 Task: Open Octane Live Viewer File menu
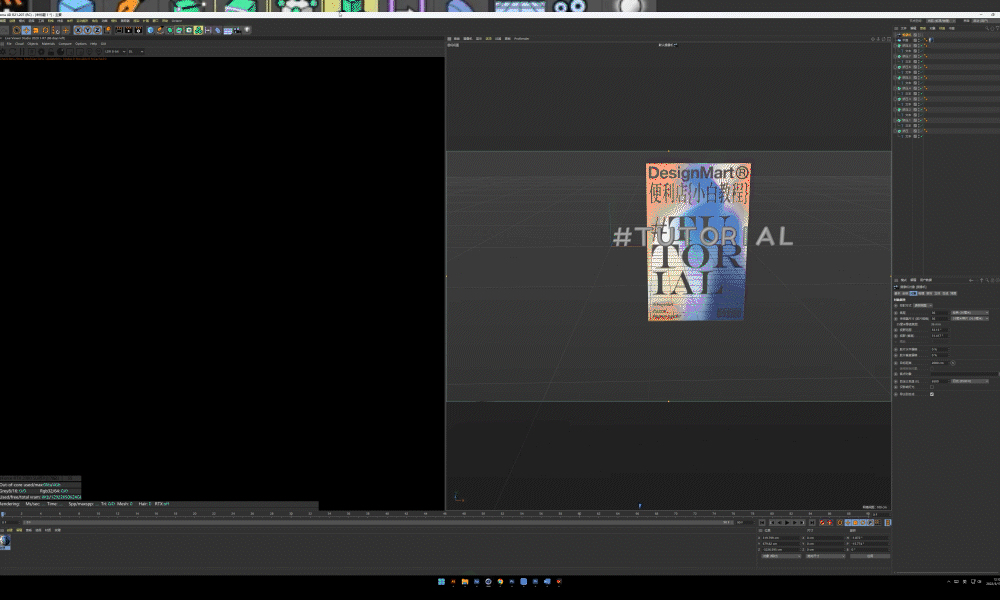9,43
